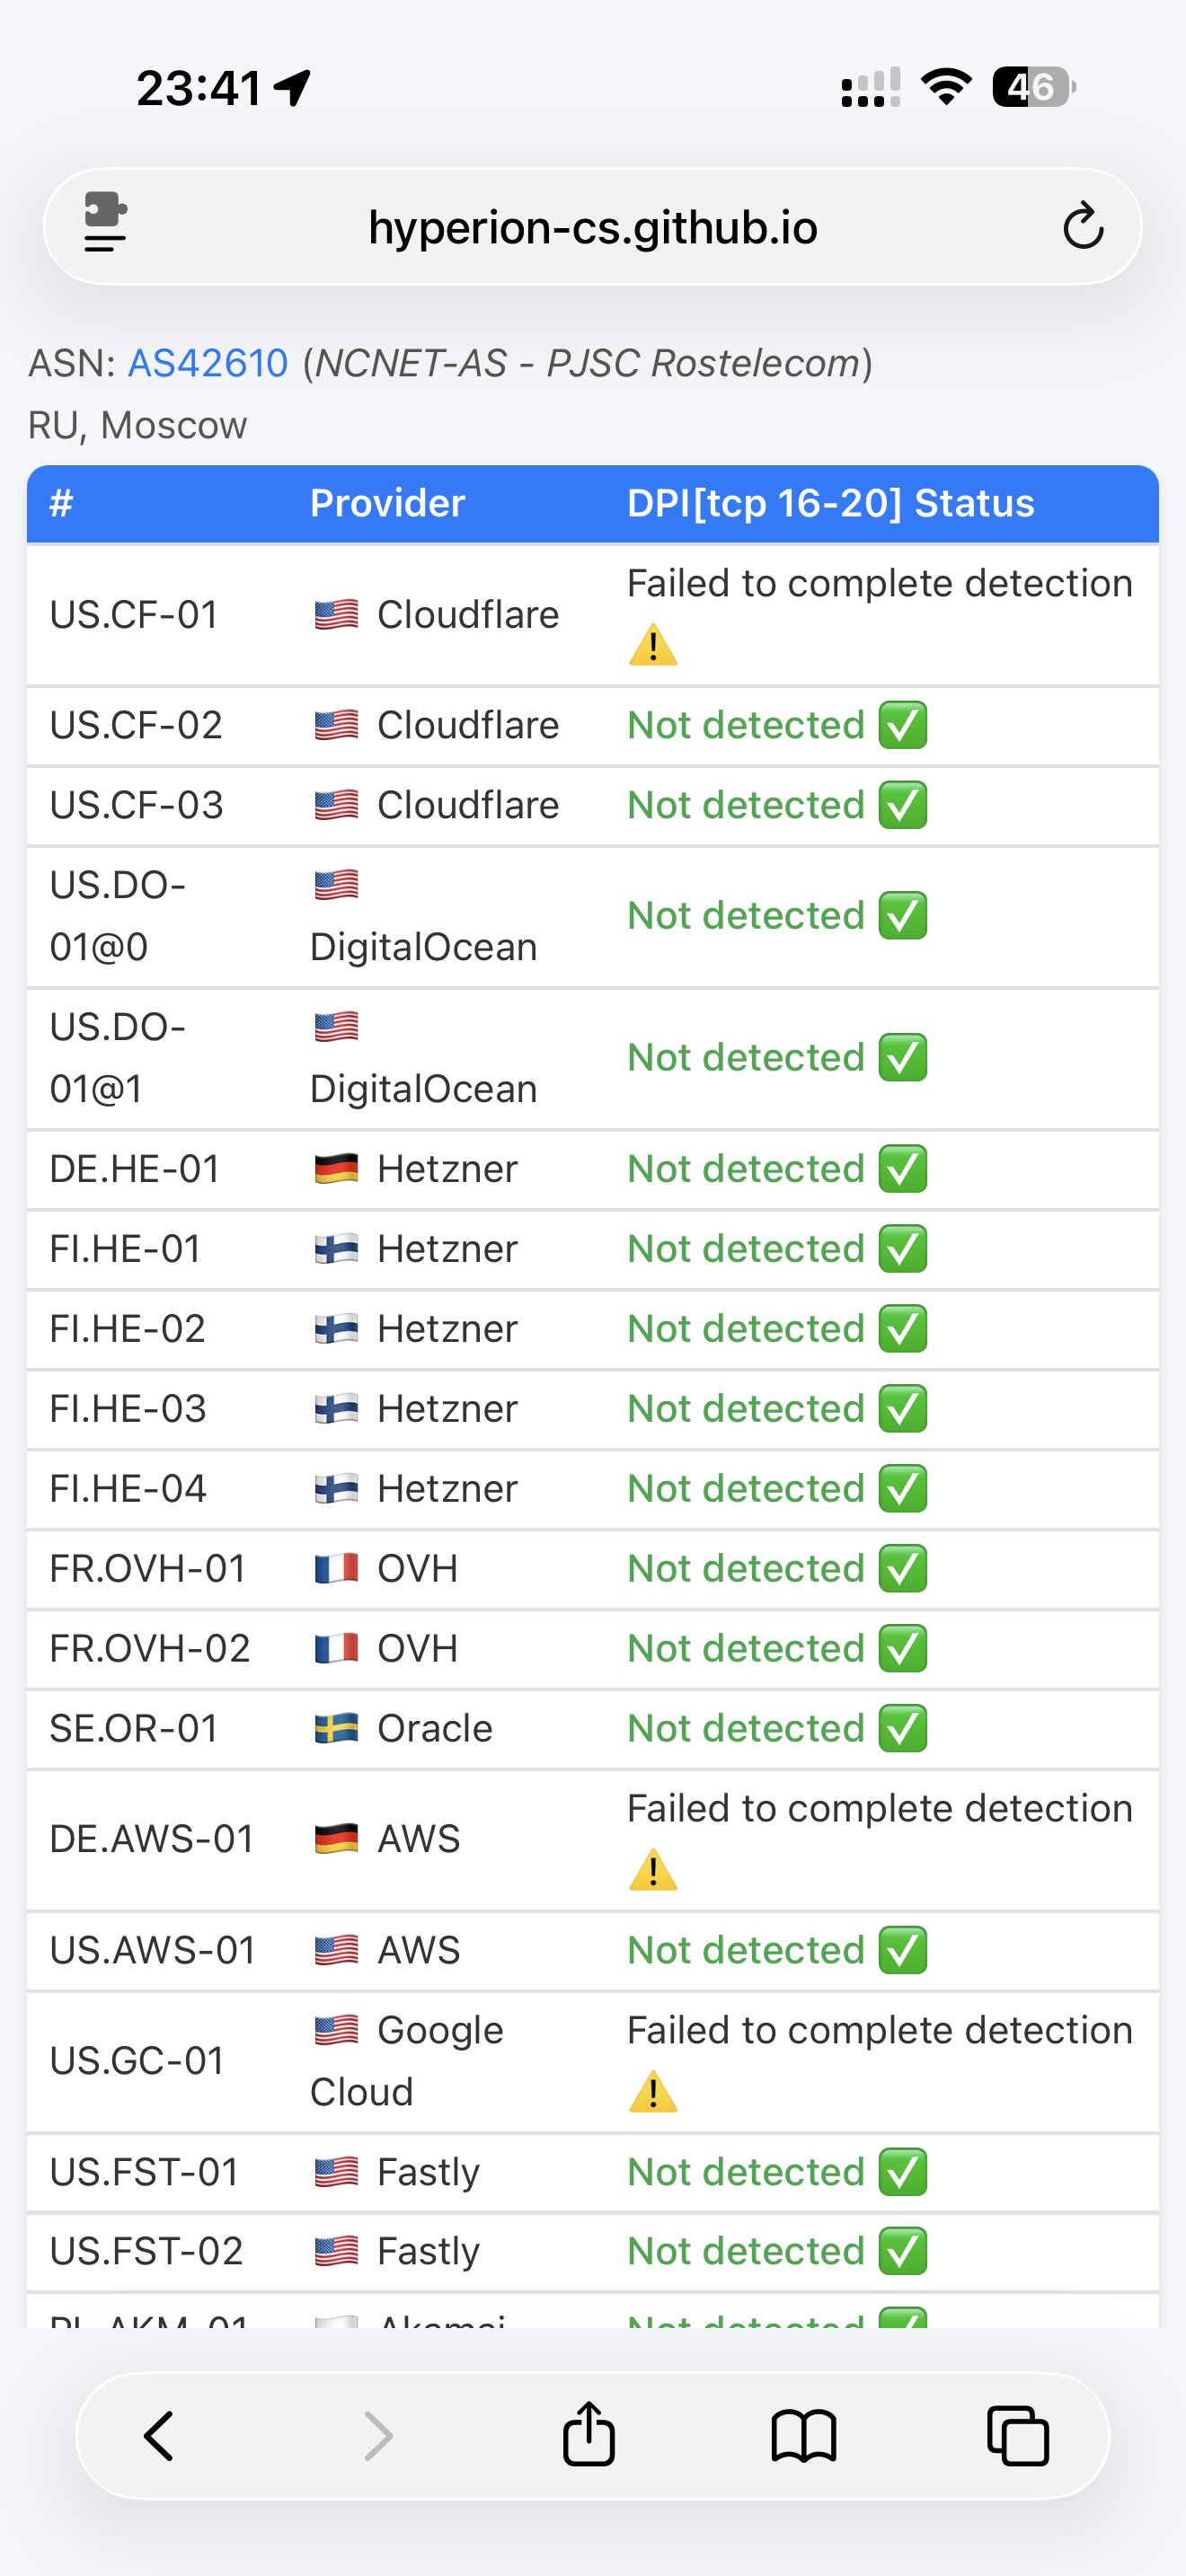
Task: Tap the hyperion-cs.github.io address field
Action: point(592,228)
